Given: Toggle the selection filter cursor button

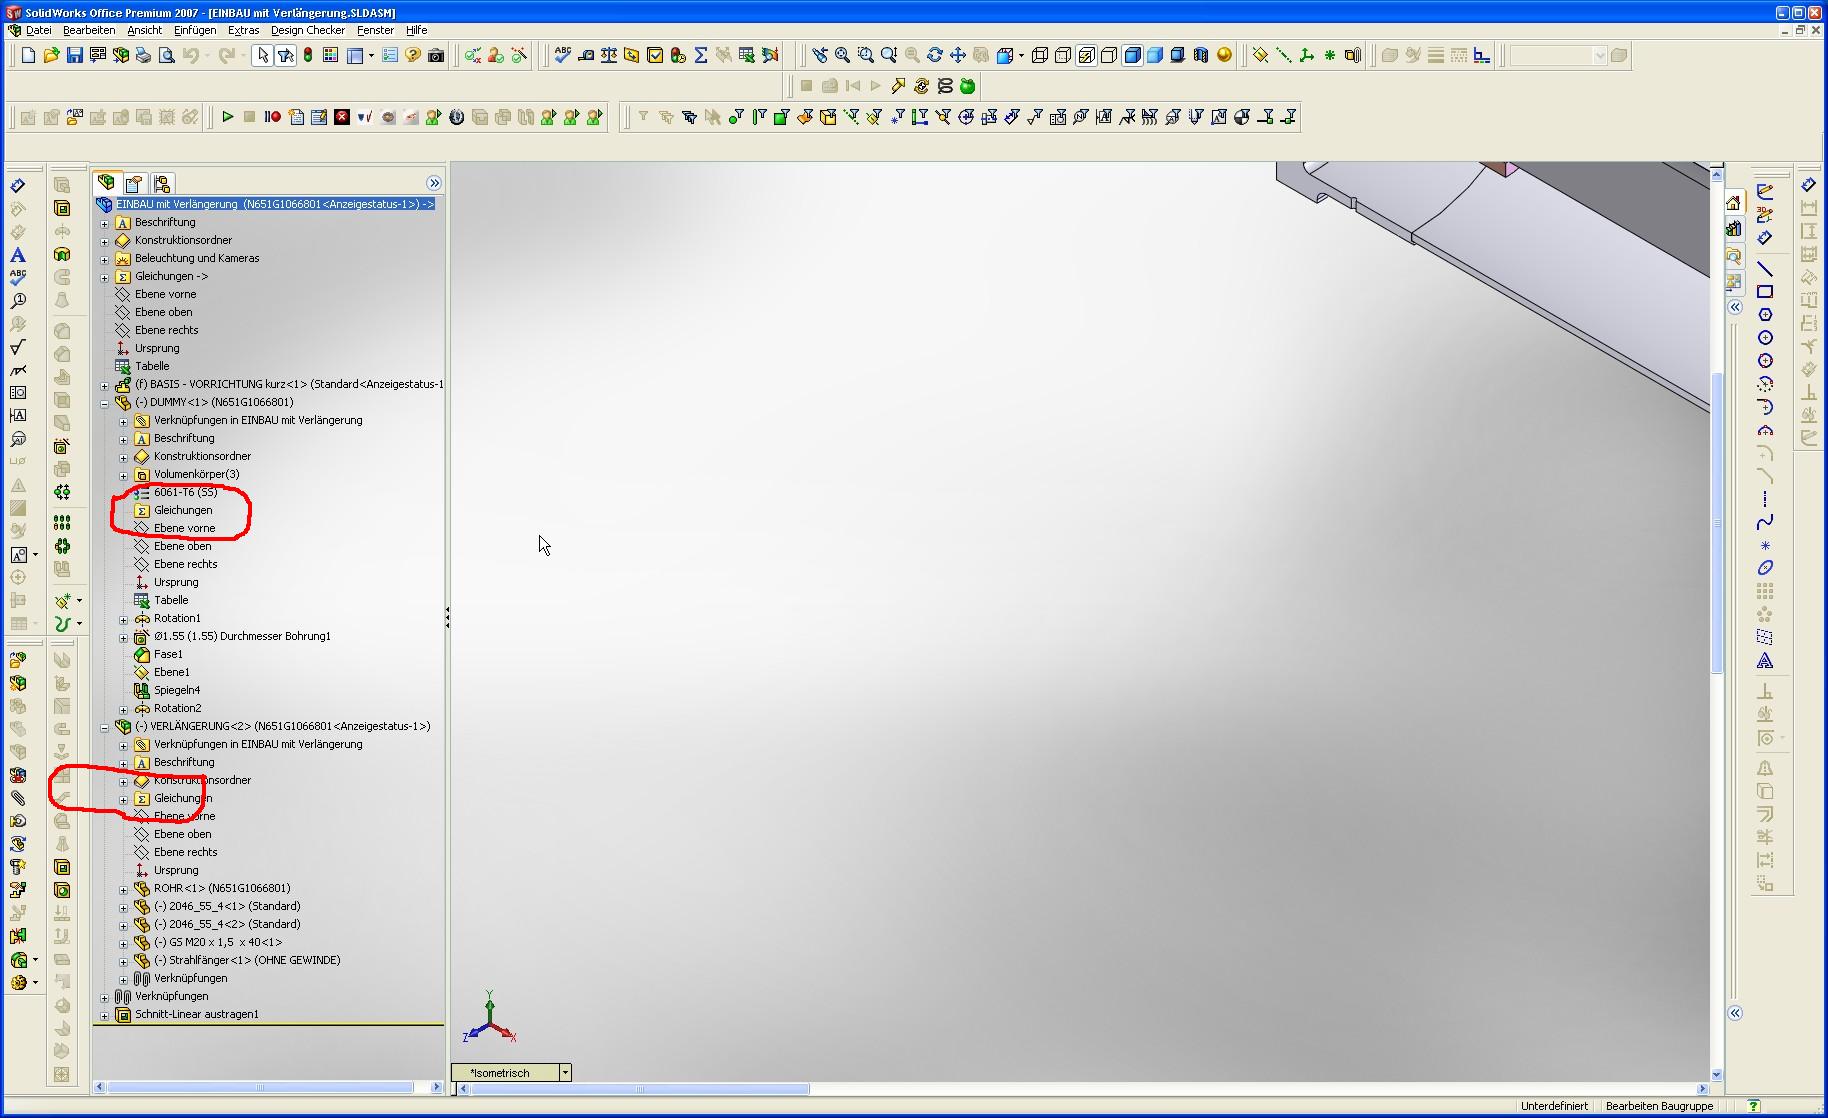Looking at the screenshot, I should tap(285, 56).
